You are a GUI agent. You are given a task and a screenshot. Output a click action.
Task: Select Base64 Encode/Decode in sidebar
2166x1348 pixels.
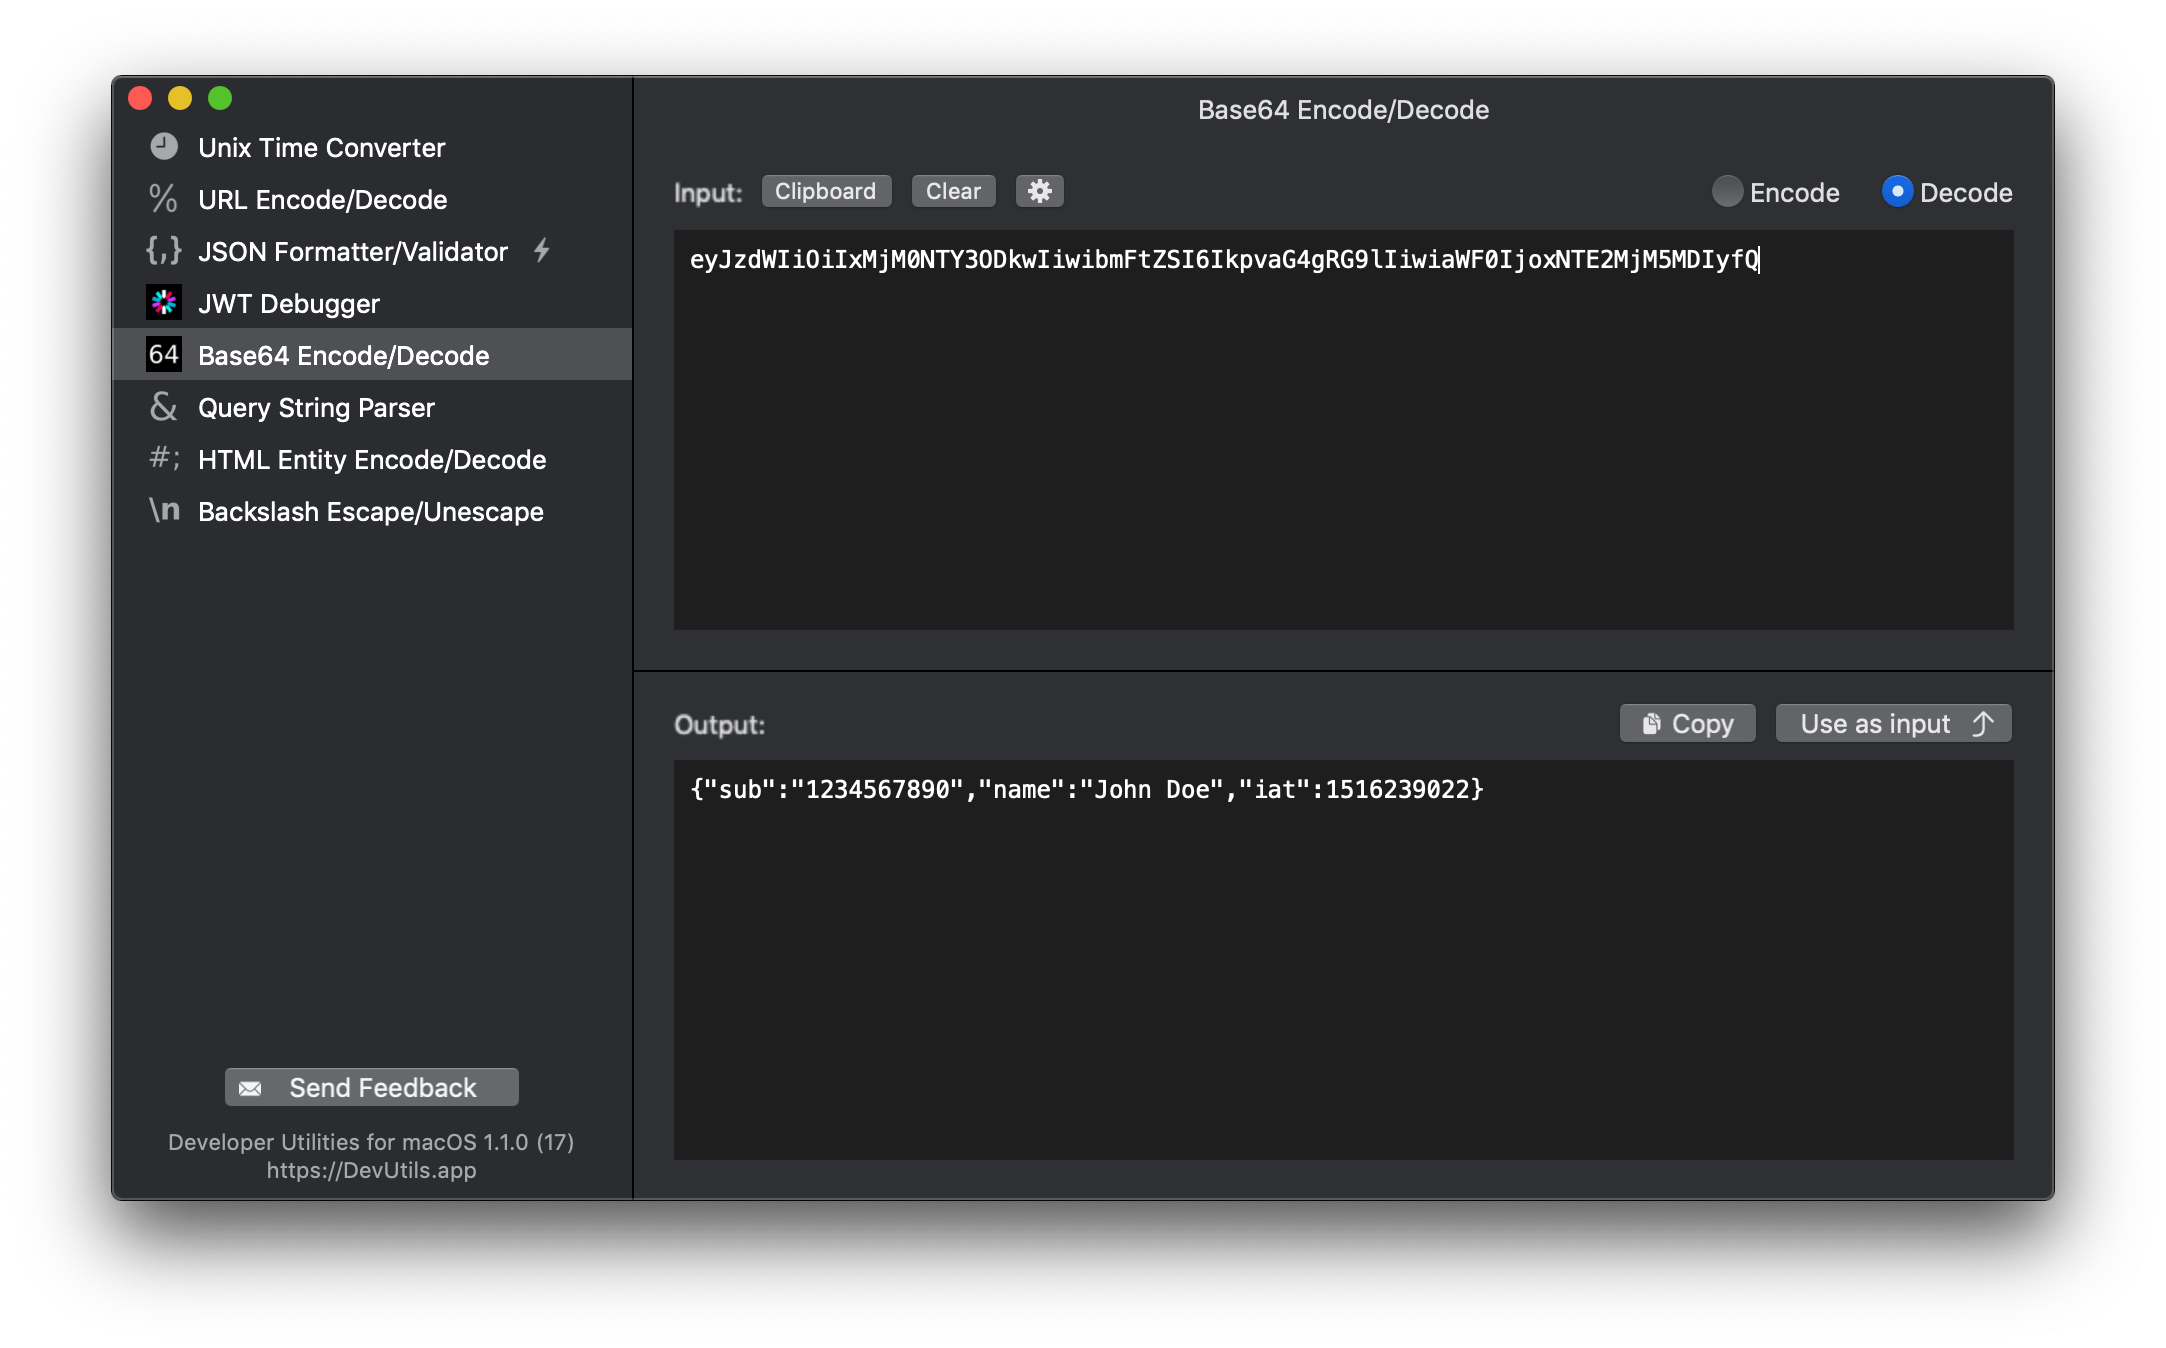tap(372, 355)
